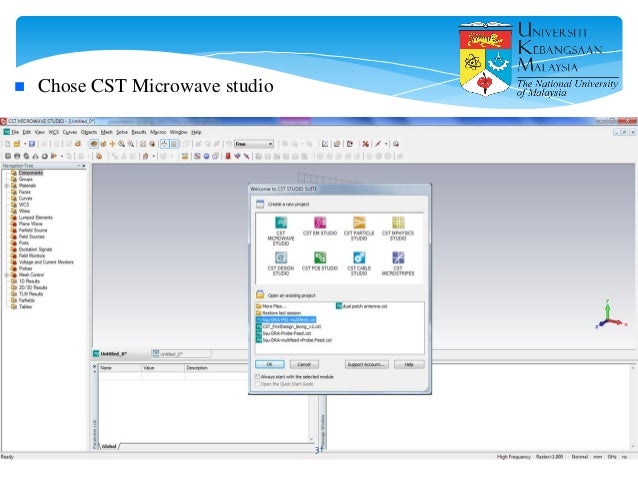Choose the CST EM Studio module icon
Image resolution: width=638 pixels, height=479 pixels.
pos(320,223)
